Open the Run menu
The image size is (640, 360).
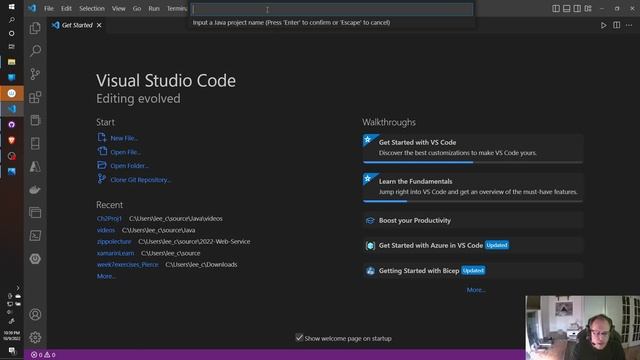pyautogui.click(x=154, y=8)
